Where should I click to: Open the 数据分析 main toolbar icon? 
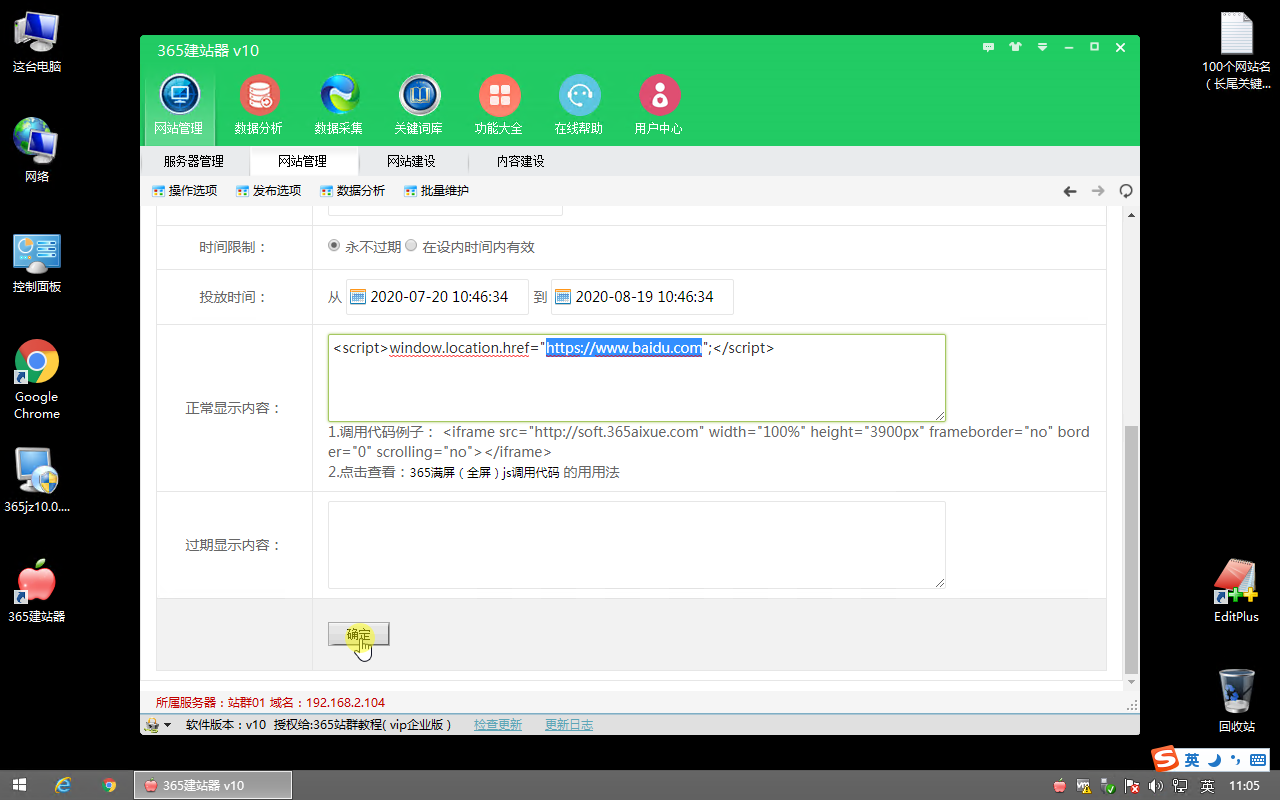tap(259, 105)
